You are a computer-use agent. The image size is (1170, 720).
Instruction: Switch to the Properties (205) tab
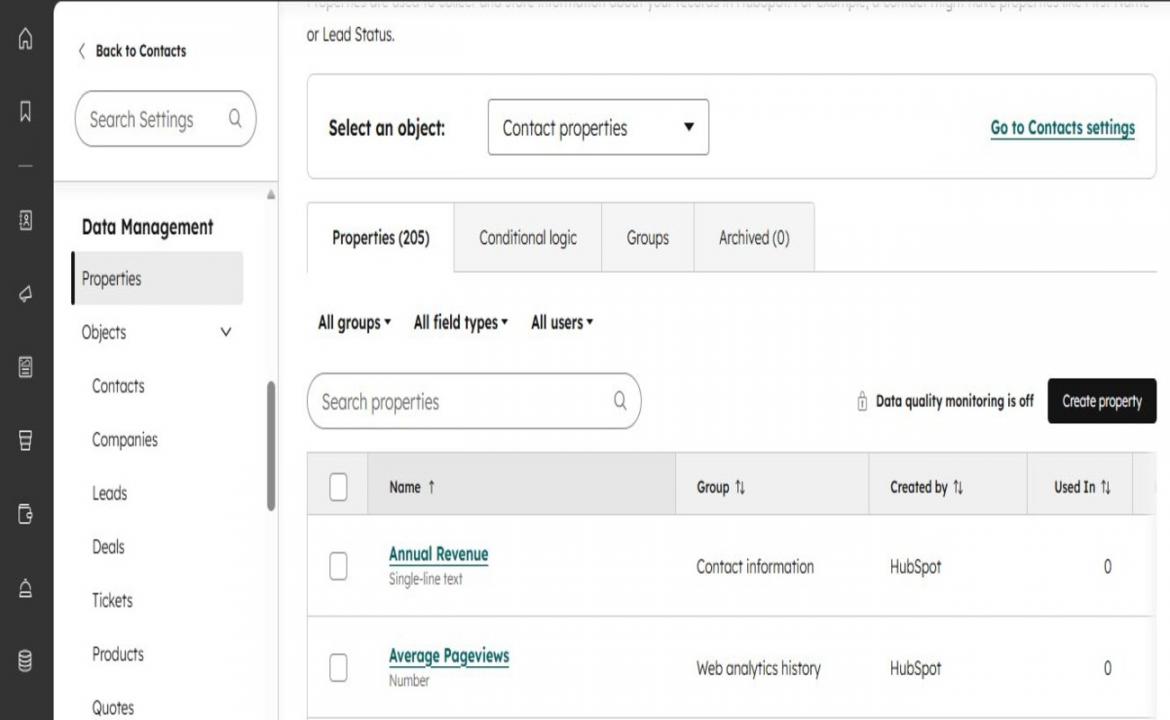click(381, 237)
